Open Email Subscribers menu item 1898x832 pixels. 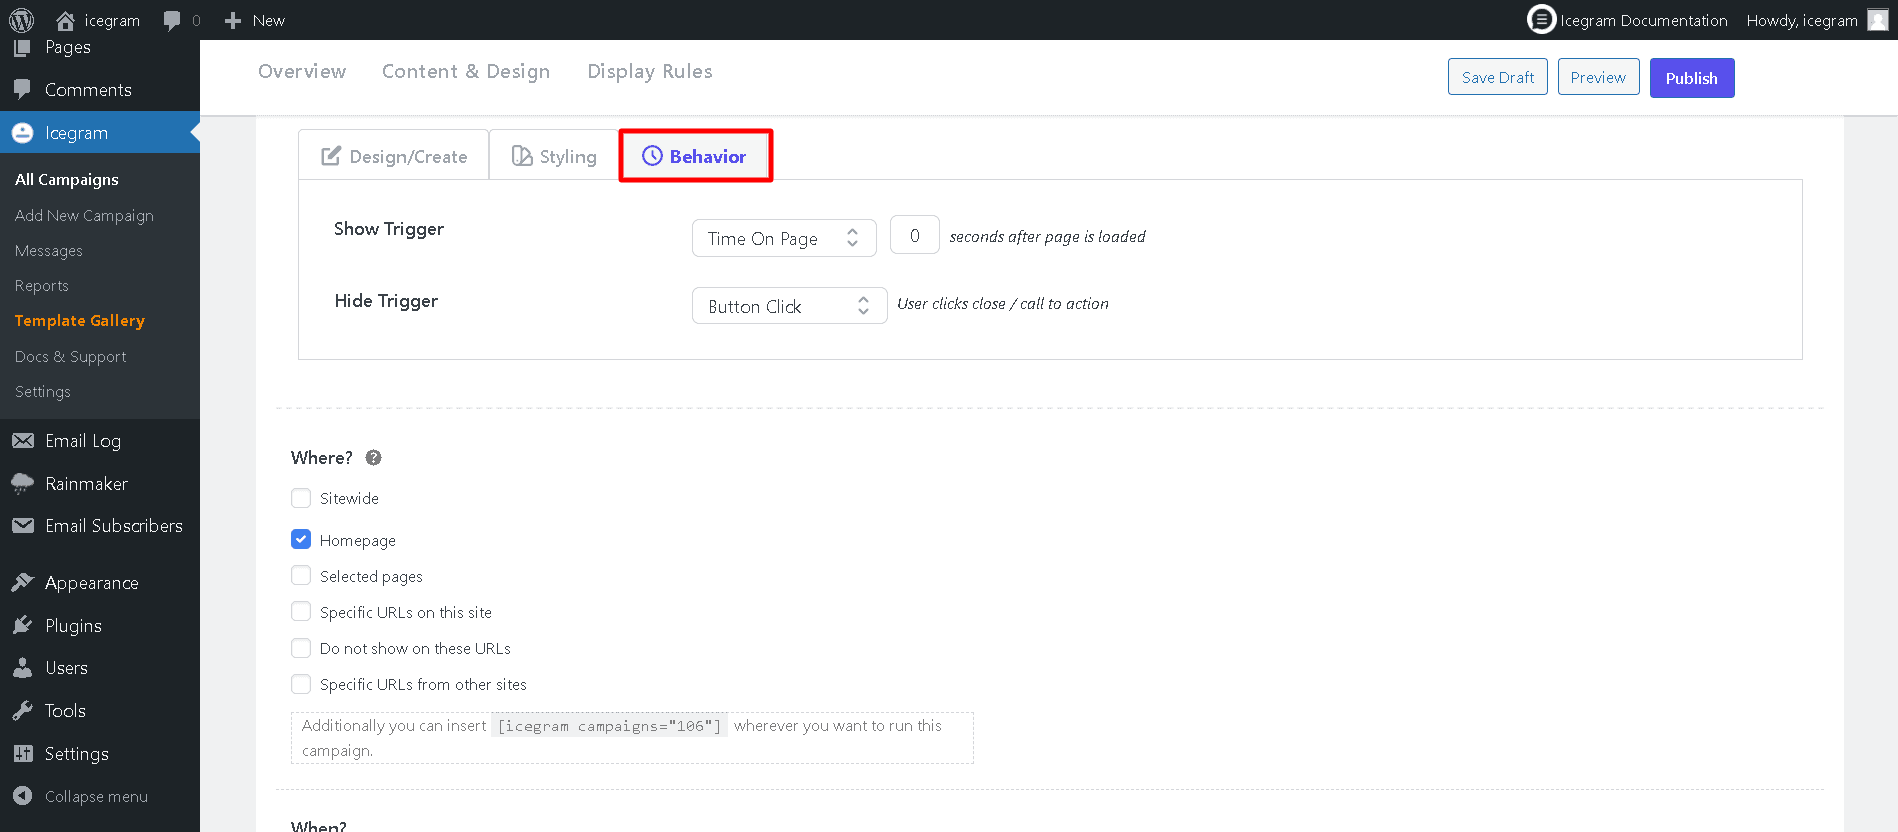click(x=114, y=525)
